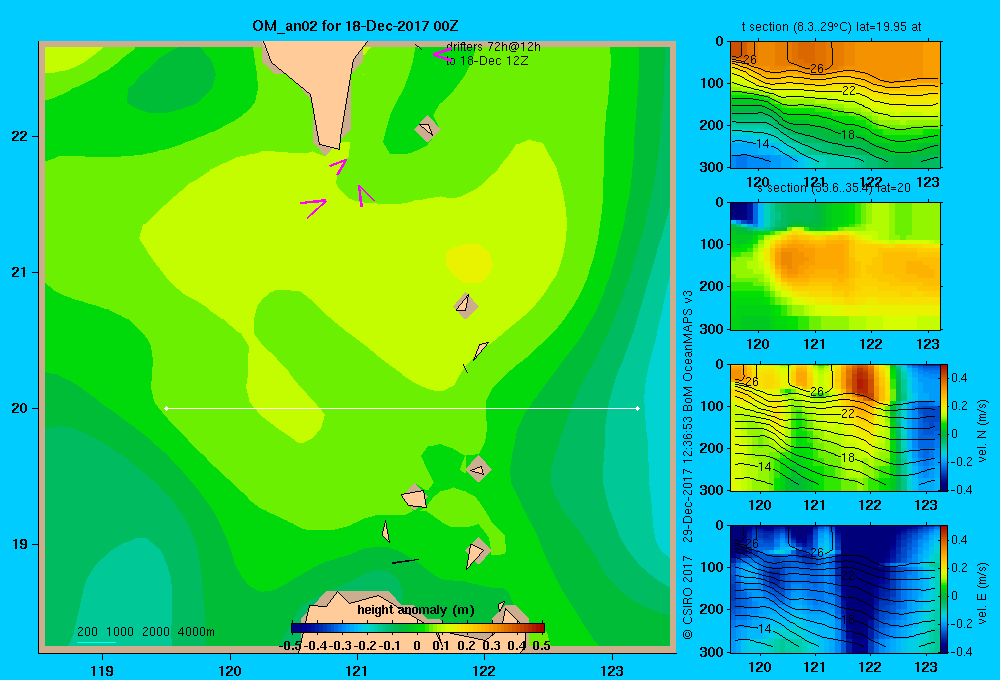This screenshot has height=680, width=1000.
Task: Click the map title OM_an02 for 18-Dec-2017 00Z
Action: click(x=355, y=26)
